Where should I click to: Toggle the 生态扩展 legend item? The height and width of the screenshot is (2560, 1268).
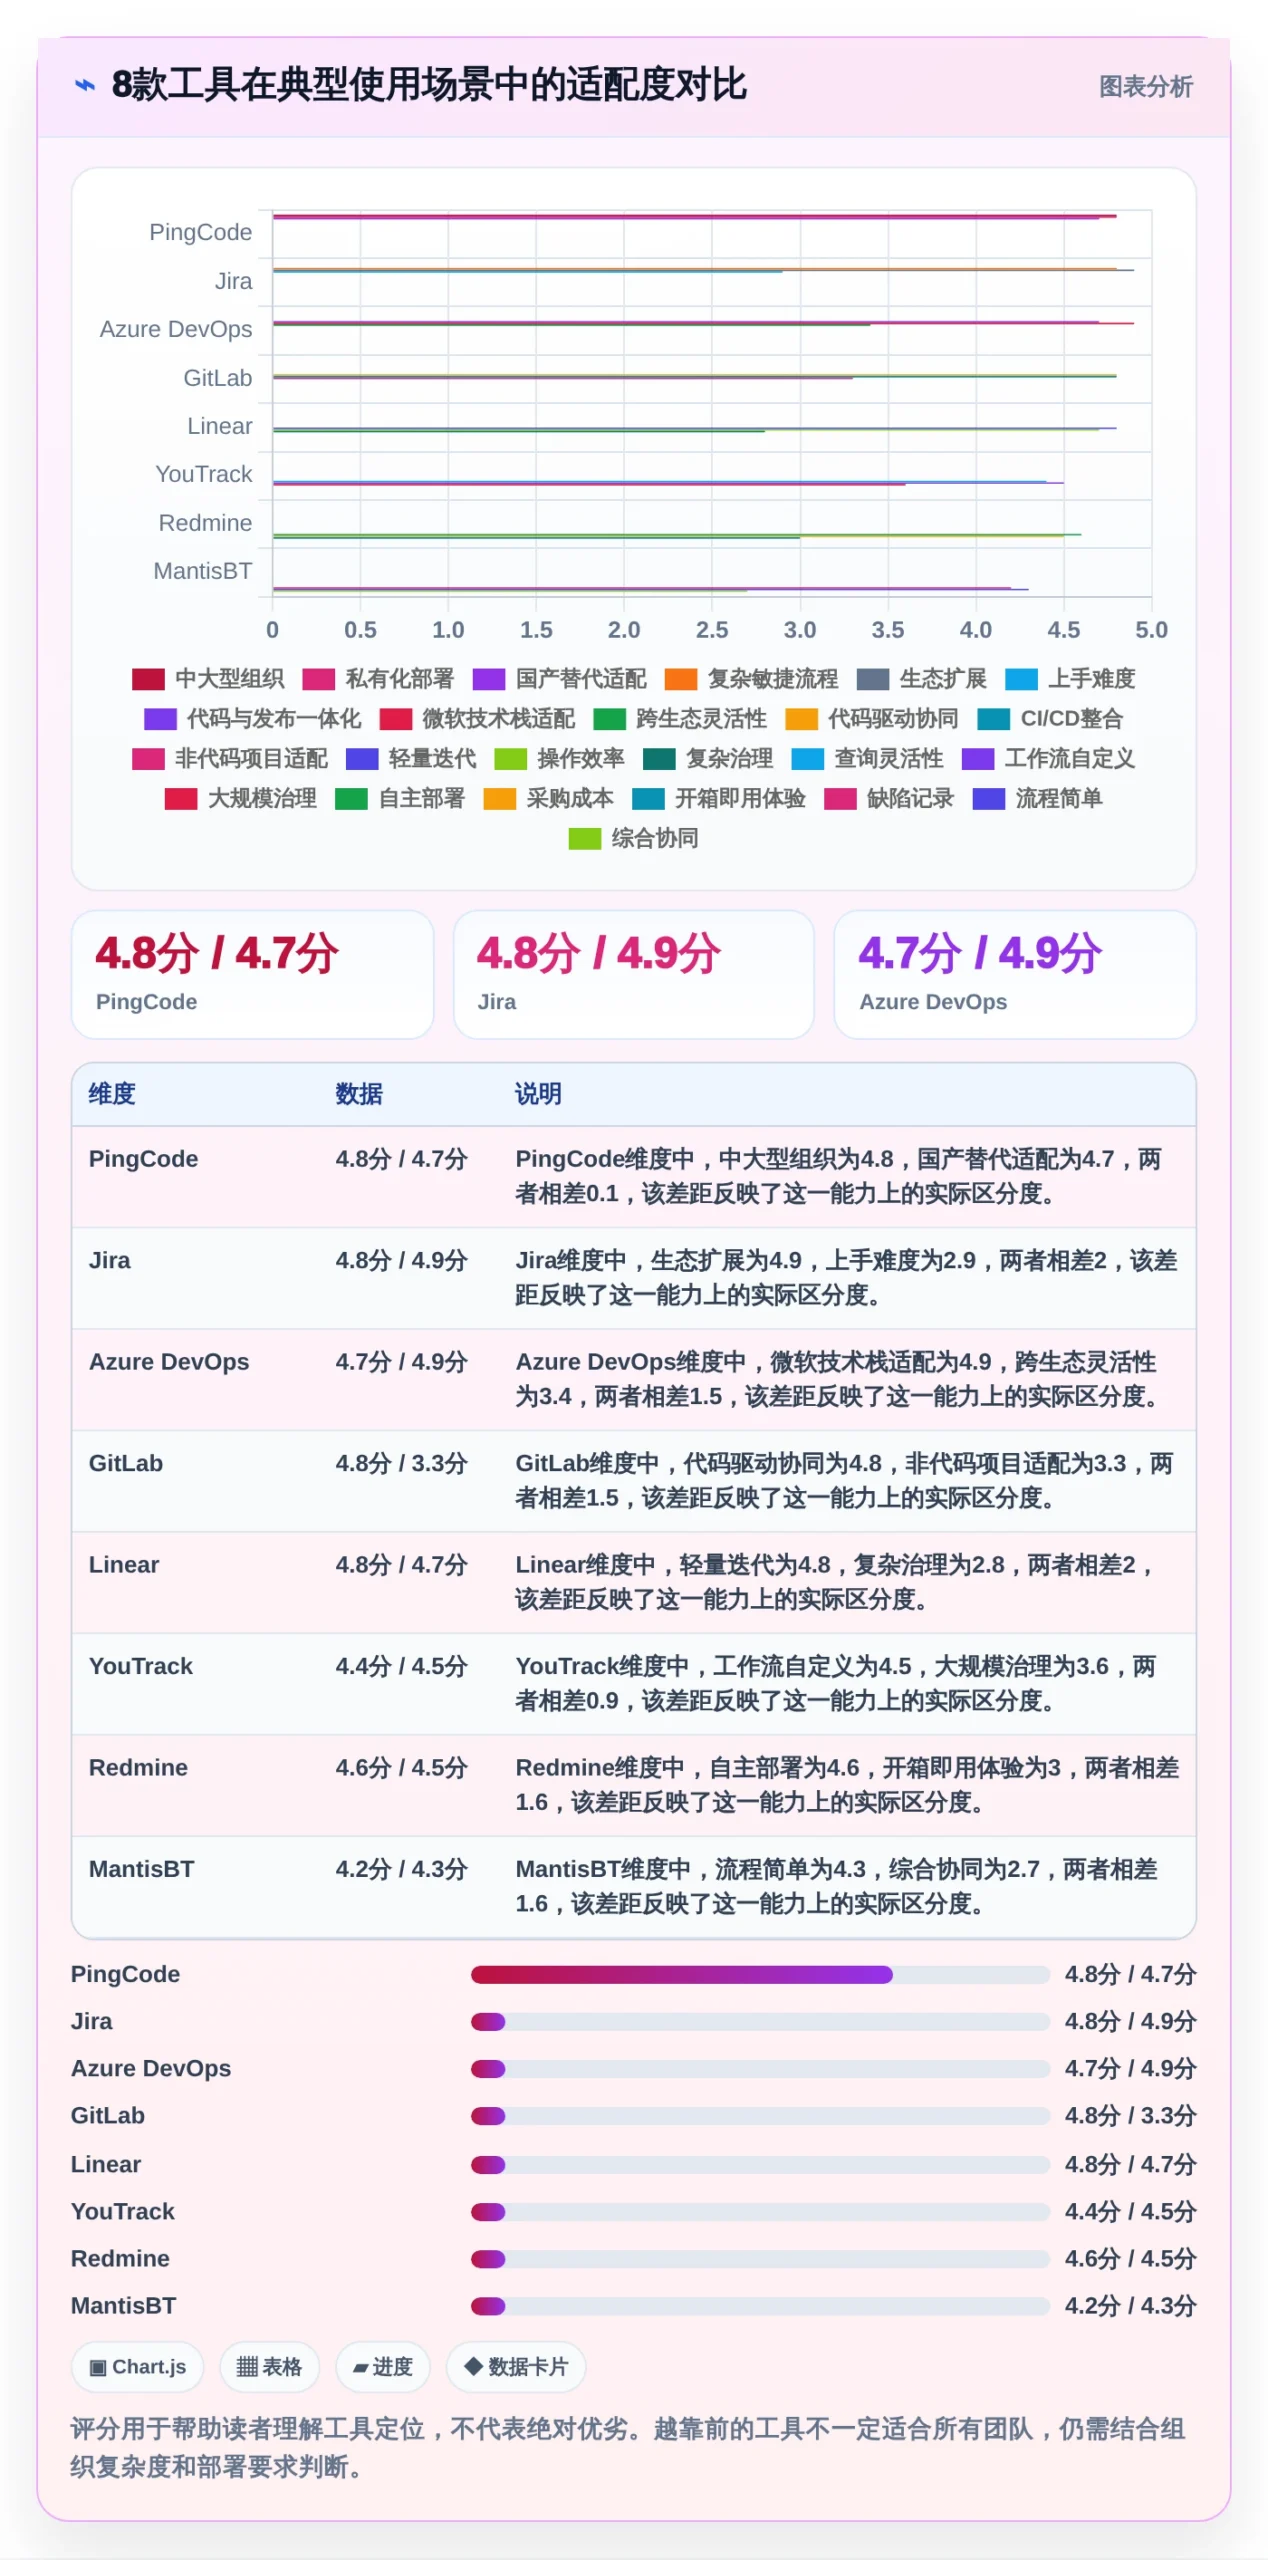[x=922, y=679]
